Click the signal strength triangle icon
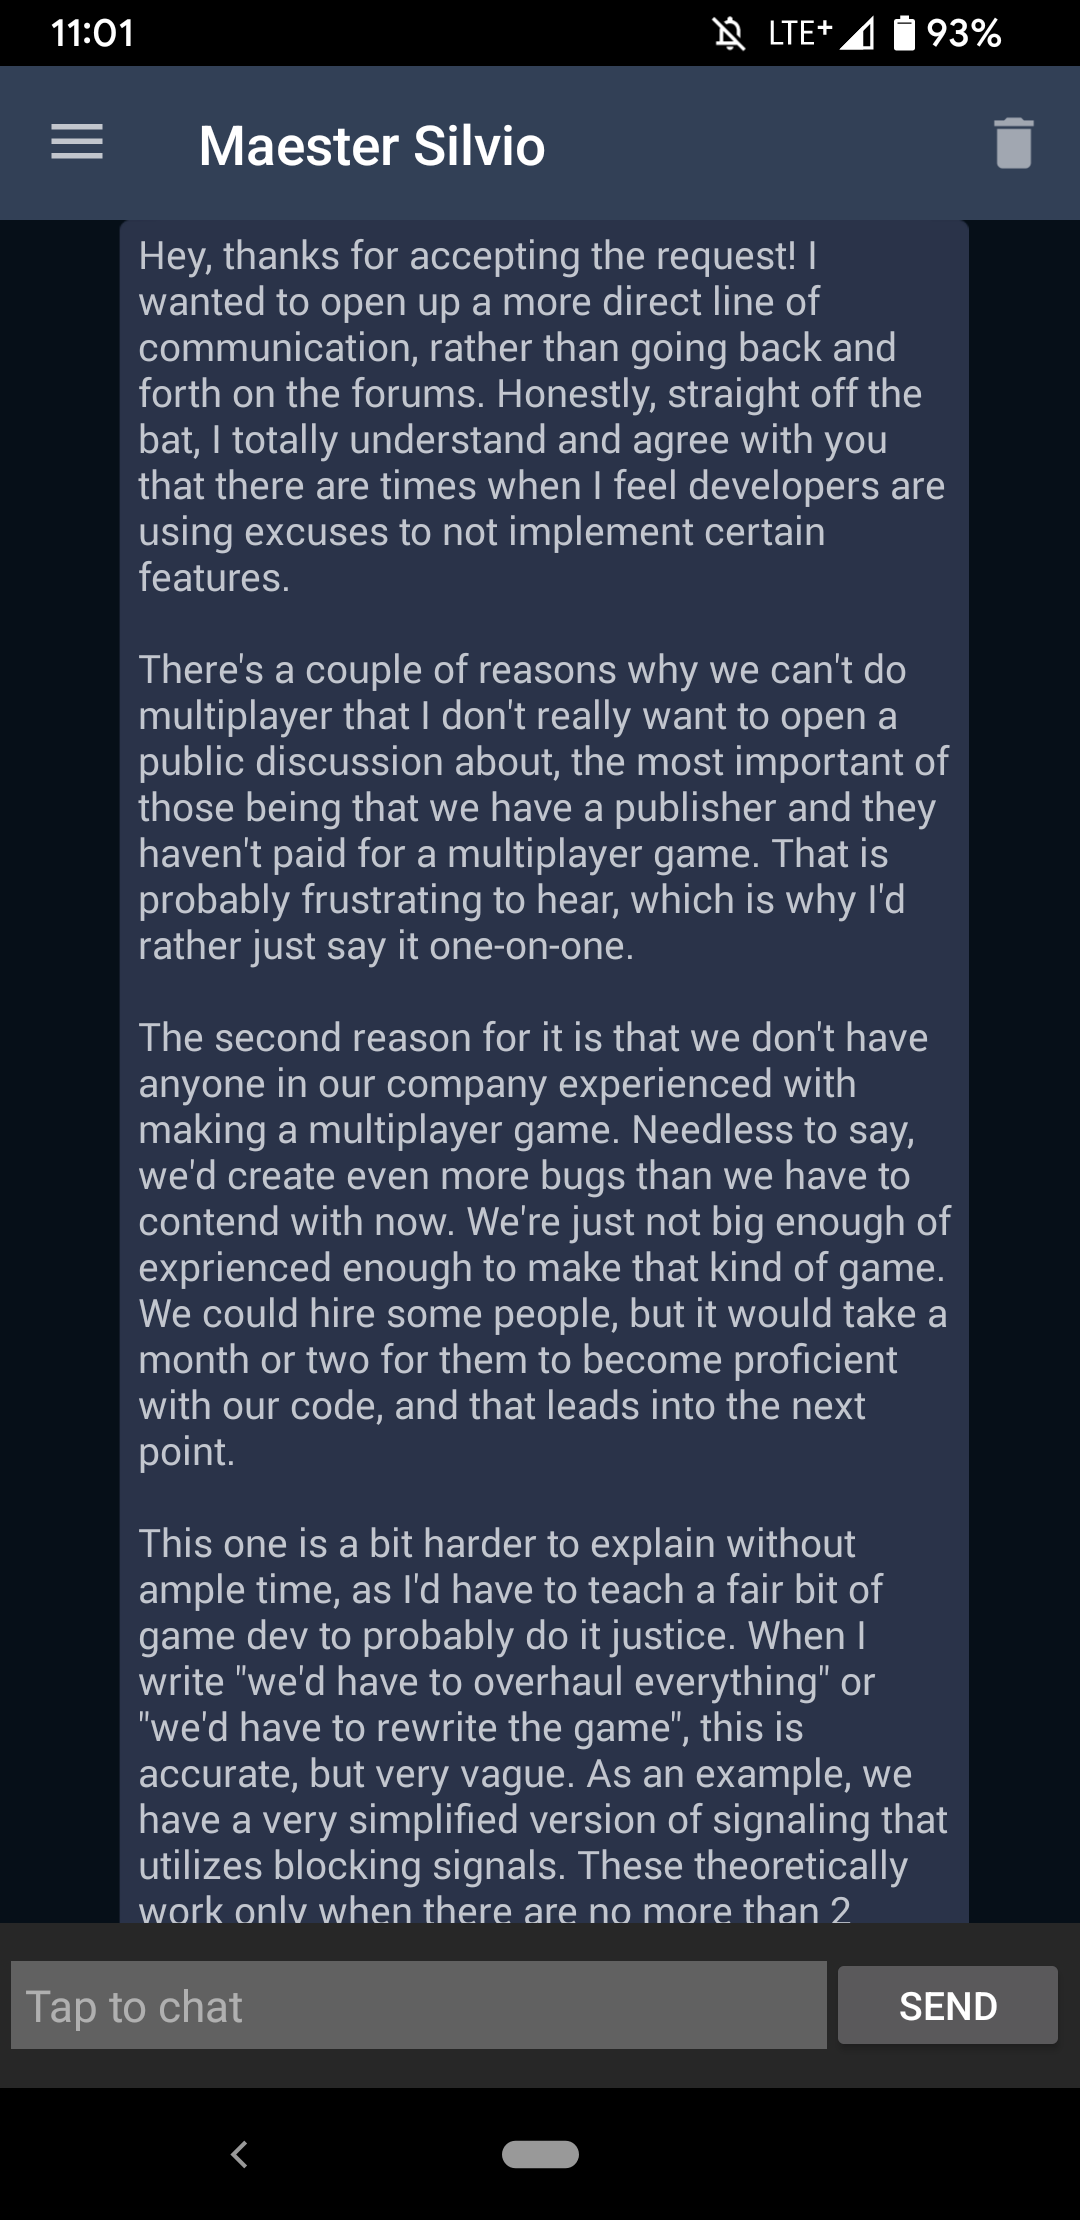The height and width of the screenshot is (2220, 1080). click(856, 34)
